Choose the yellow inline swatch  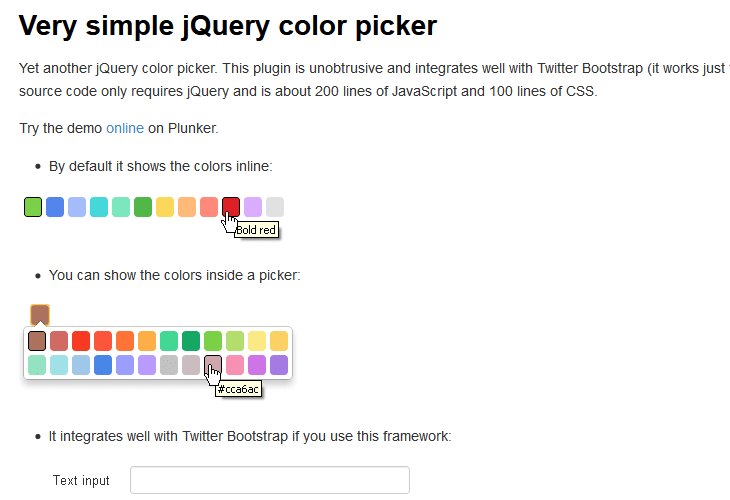tap(165, 207)
